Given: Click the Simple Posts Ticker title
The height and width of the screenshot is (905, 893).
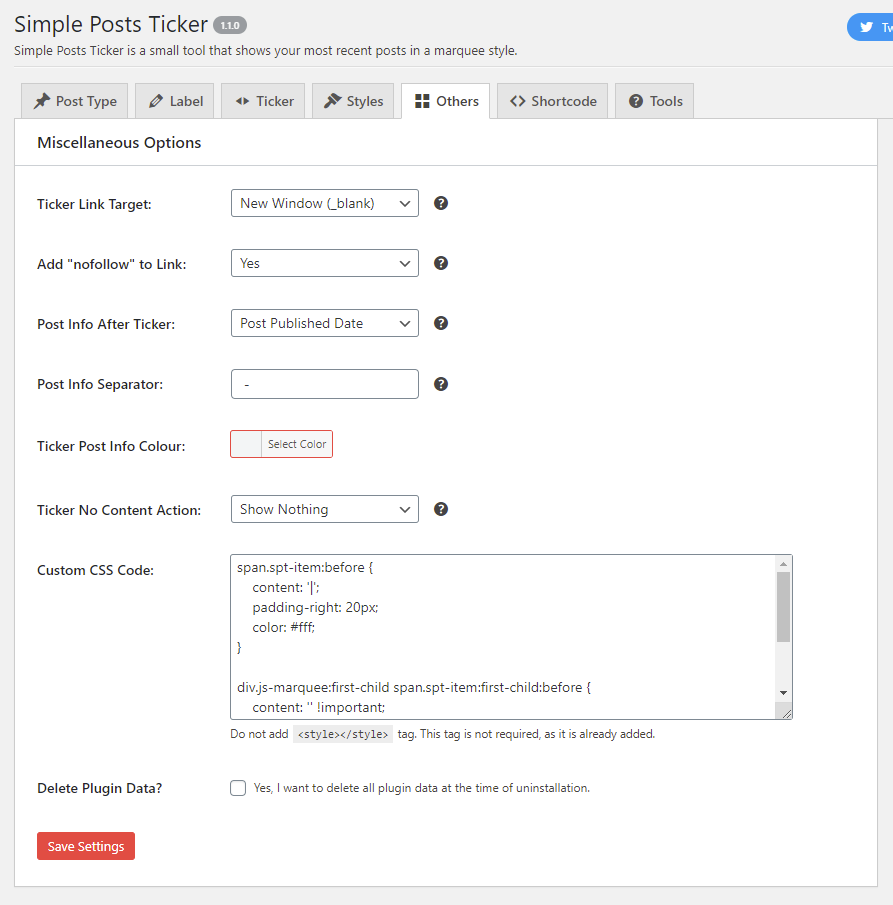Looking at the screenshot, I should (111, 24).
